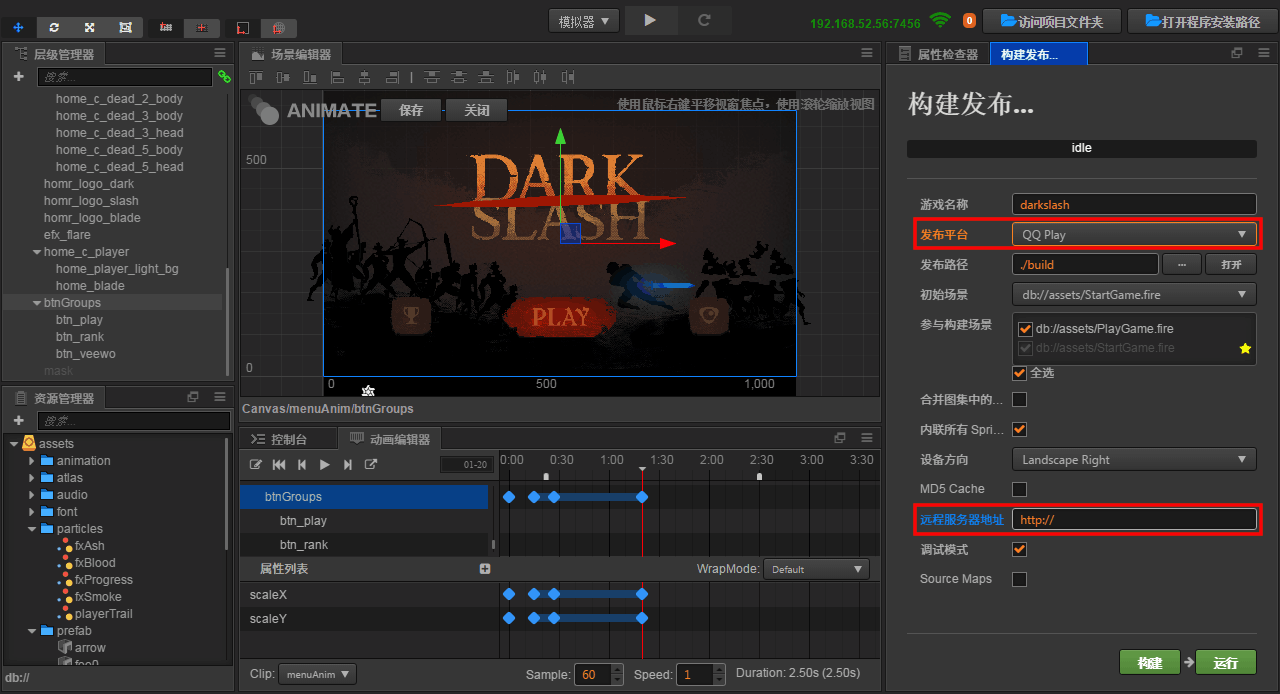Image resolution: width=1280 pixels, height=694 pixels.
Task: Click the 保存 save animation button
Action: 411,110
